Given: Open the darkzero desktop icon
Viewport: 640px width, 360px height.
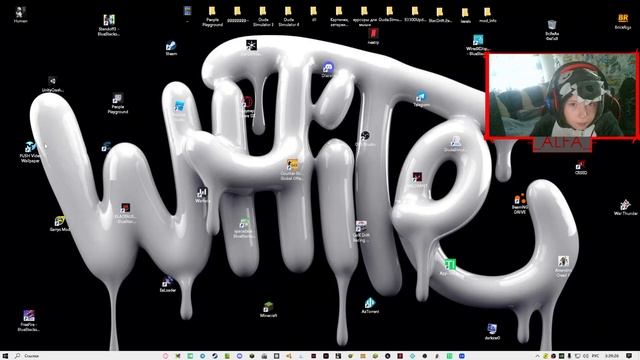Looking at the screenshot, I should click(492, 331).
